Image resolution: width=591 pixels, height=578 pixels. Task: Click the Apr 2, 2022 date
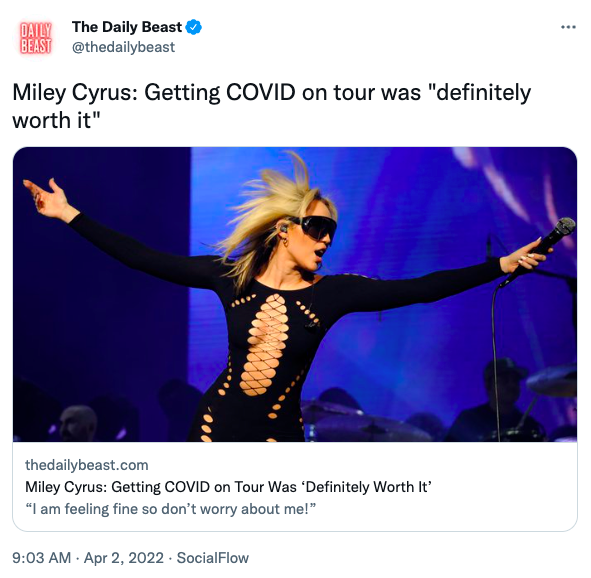click(124, 558)
